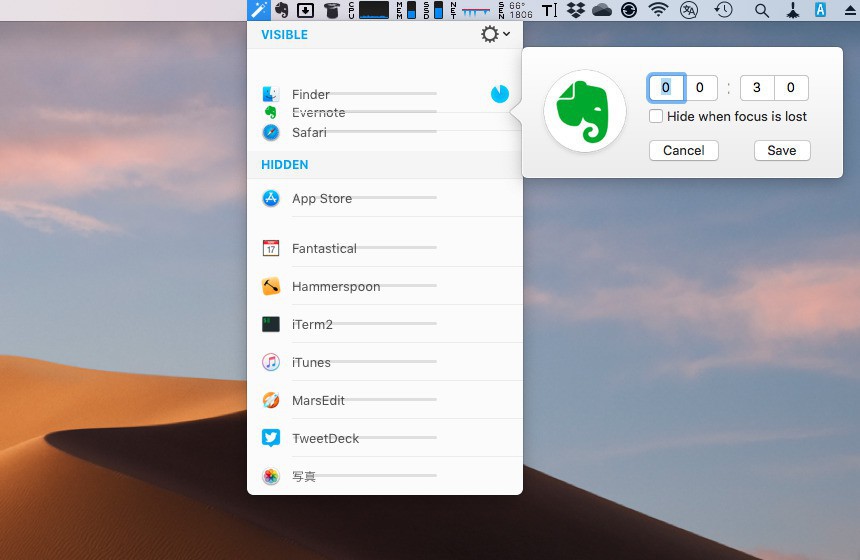Select Fantastical in the hidden apps
860x560 pixels.
(x=324, y=248)
